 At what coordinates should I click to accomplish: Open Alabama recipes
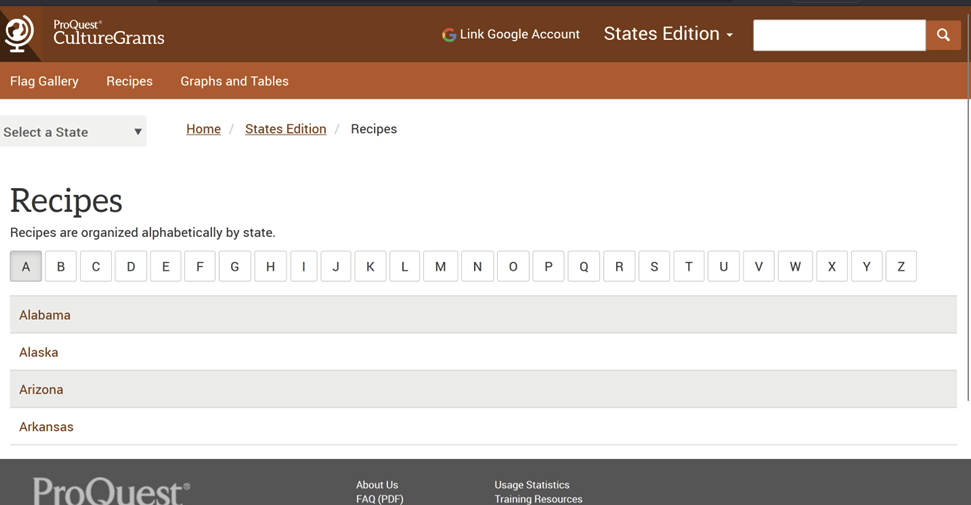point(45,315)
